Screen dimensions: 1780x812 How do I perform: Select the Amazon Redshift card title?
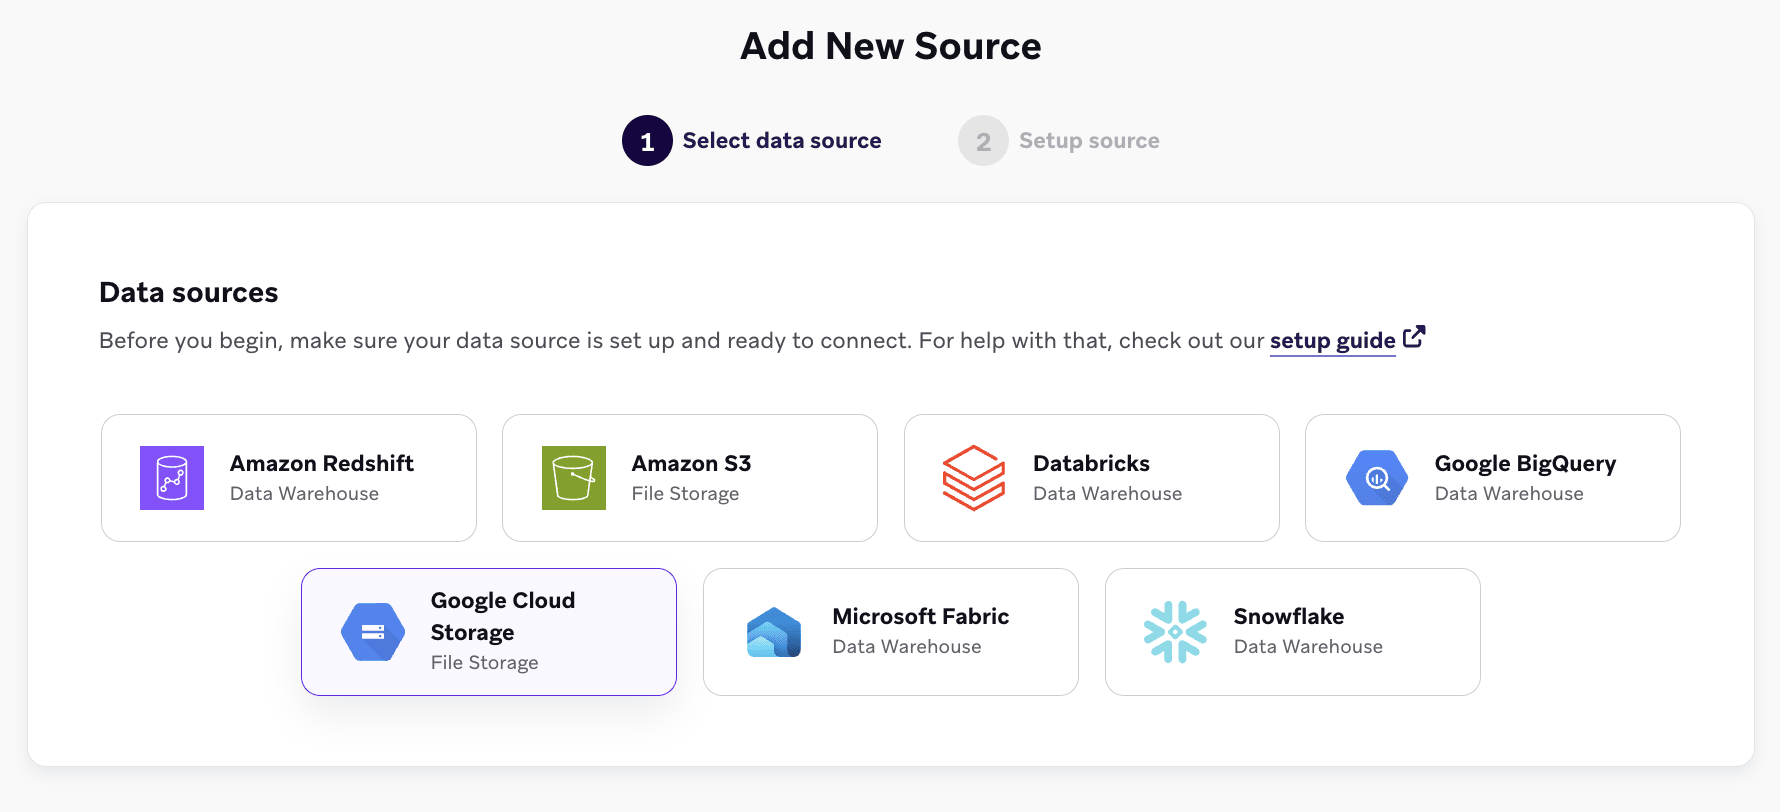pyautogui.click(x=322, y=463)
